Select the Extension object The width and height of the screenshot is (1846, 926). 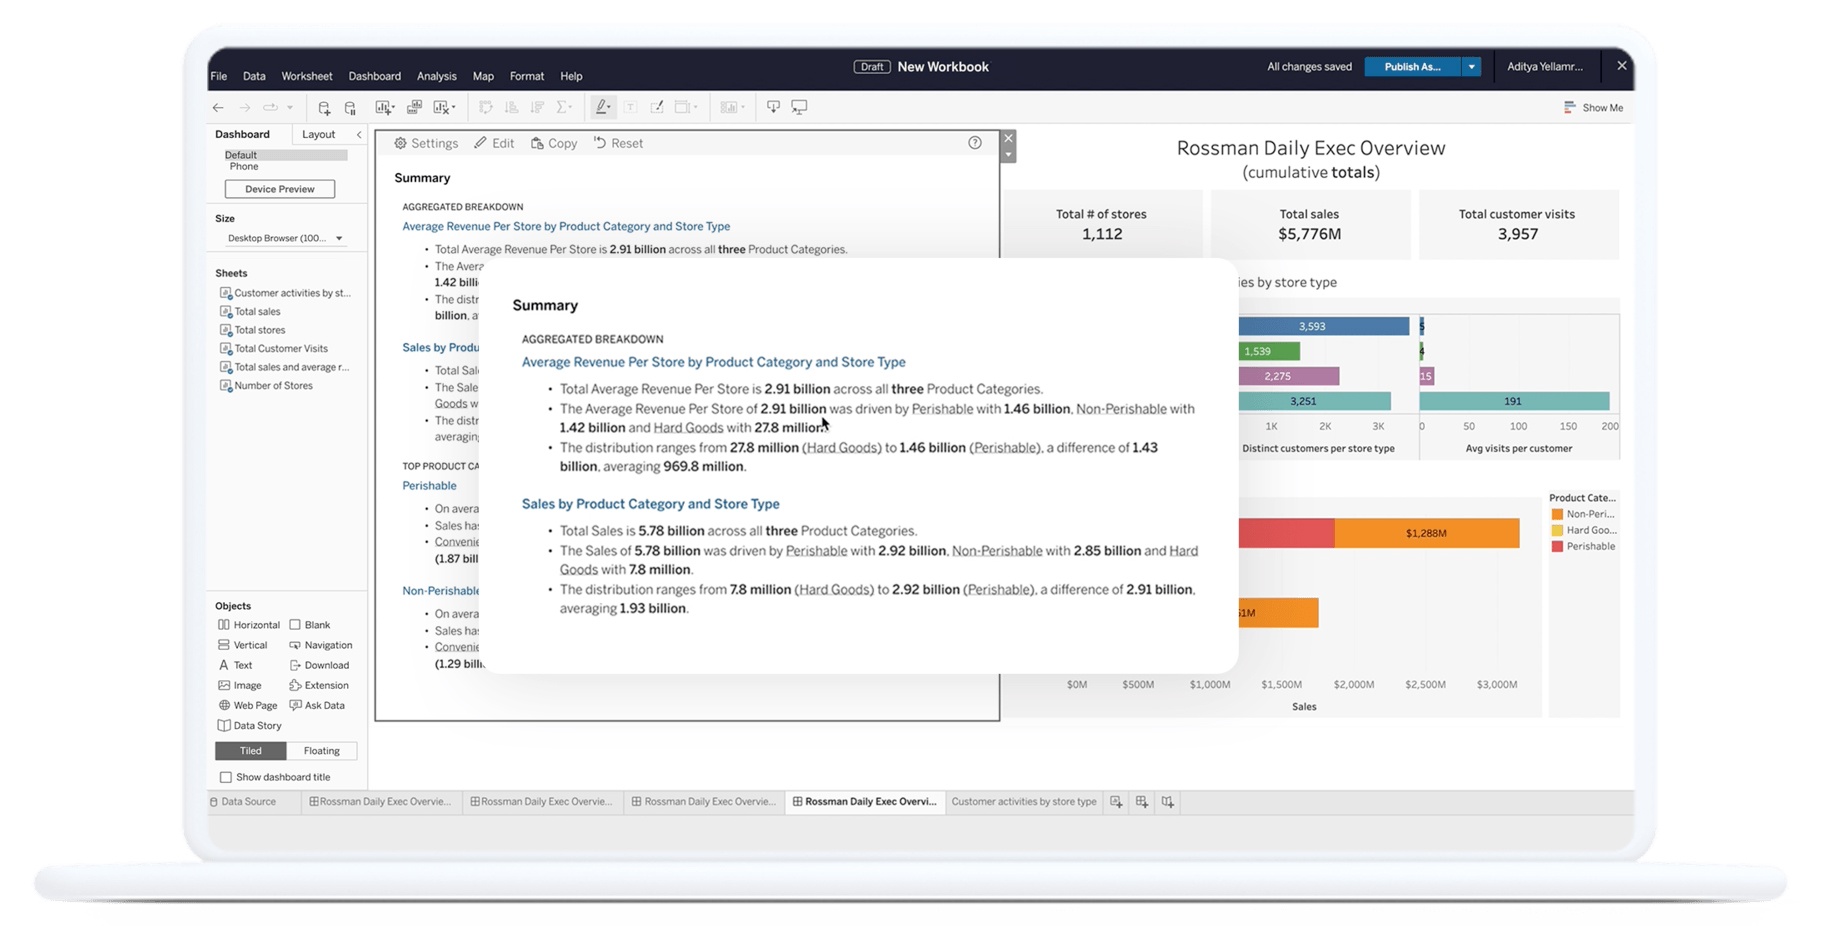318,686
